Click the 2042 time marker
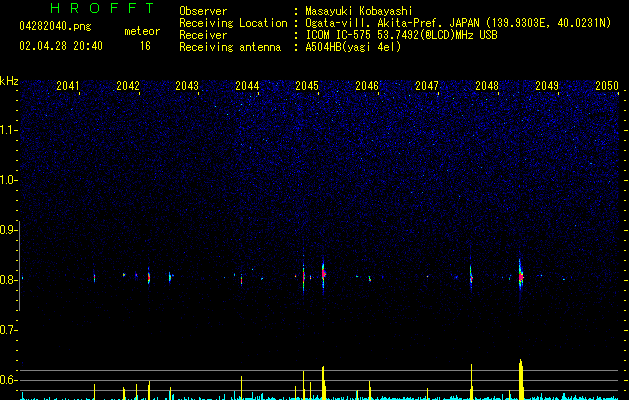This screenshot has width=629, height=400. coord(128,86)
